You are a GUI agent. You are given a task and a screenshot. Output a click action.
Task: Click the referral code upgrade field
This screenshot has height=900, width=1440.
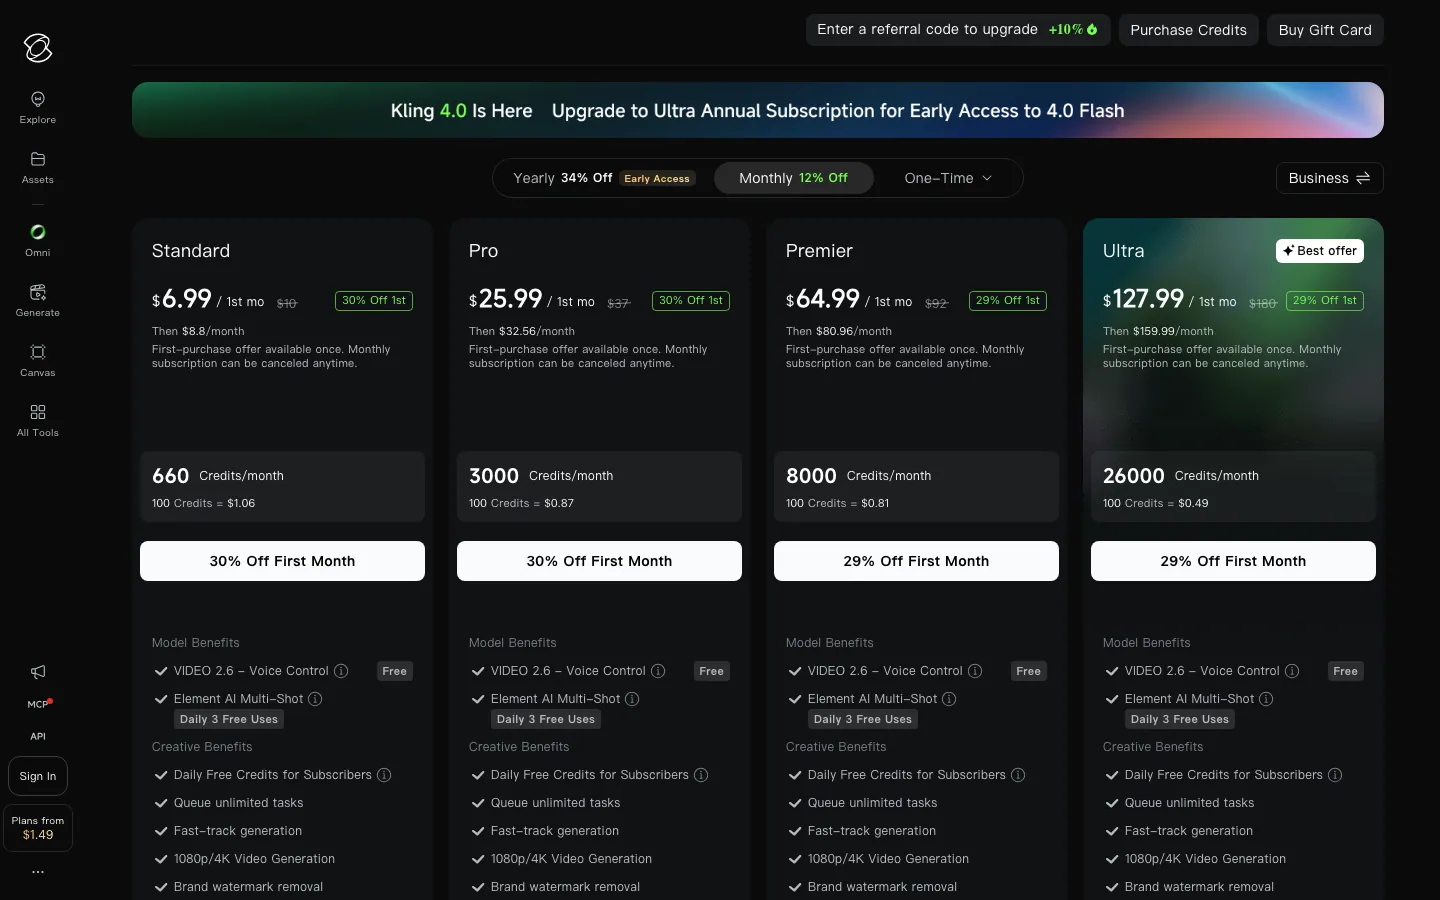(x=957, y=30)
